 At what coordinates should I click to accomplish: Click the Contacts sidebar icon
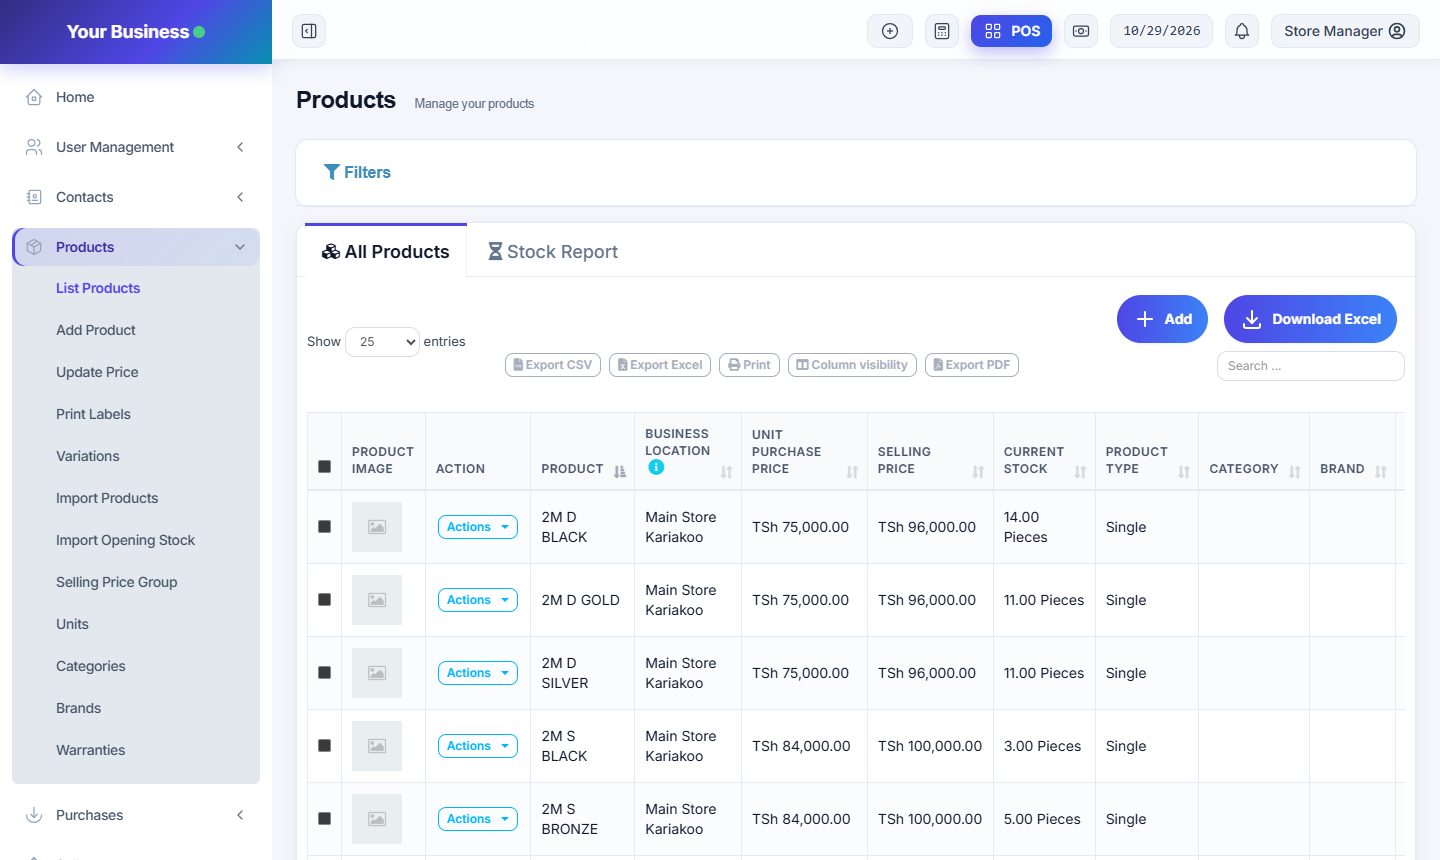tap(34, 197)
